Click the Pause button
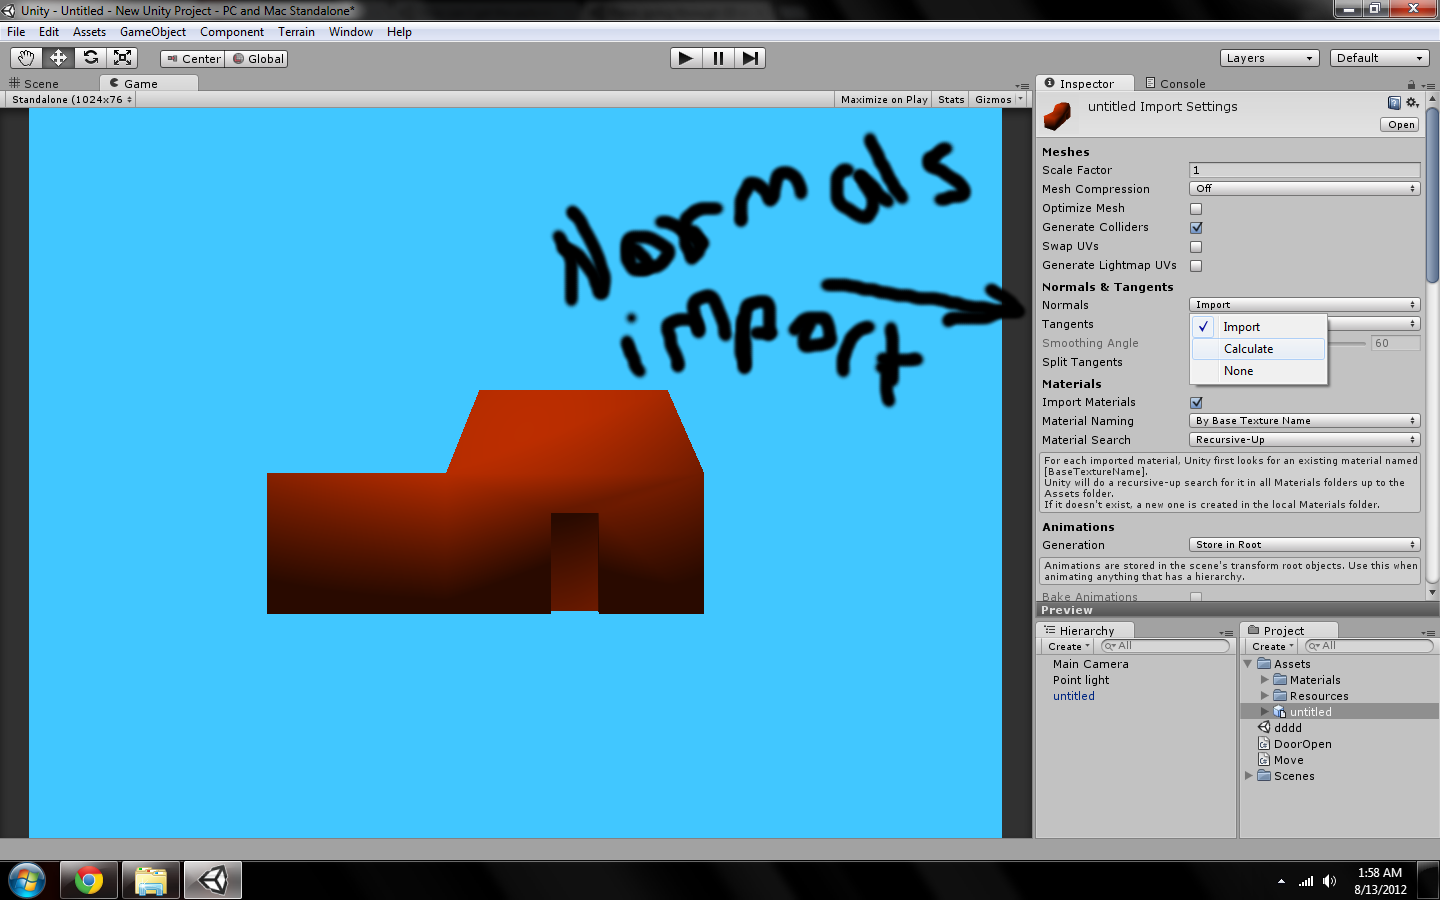 (x=718, y=58)
